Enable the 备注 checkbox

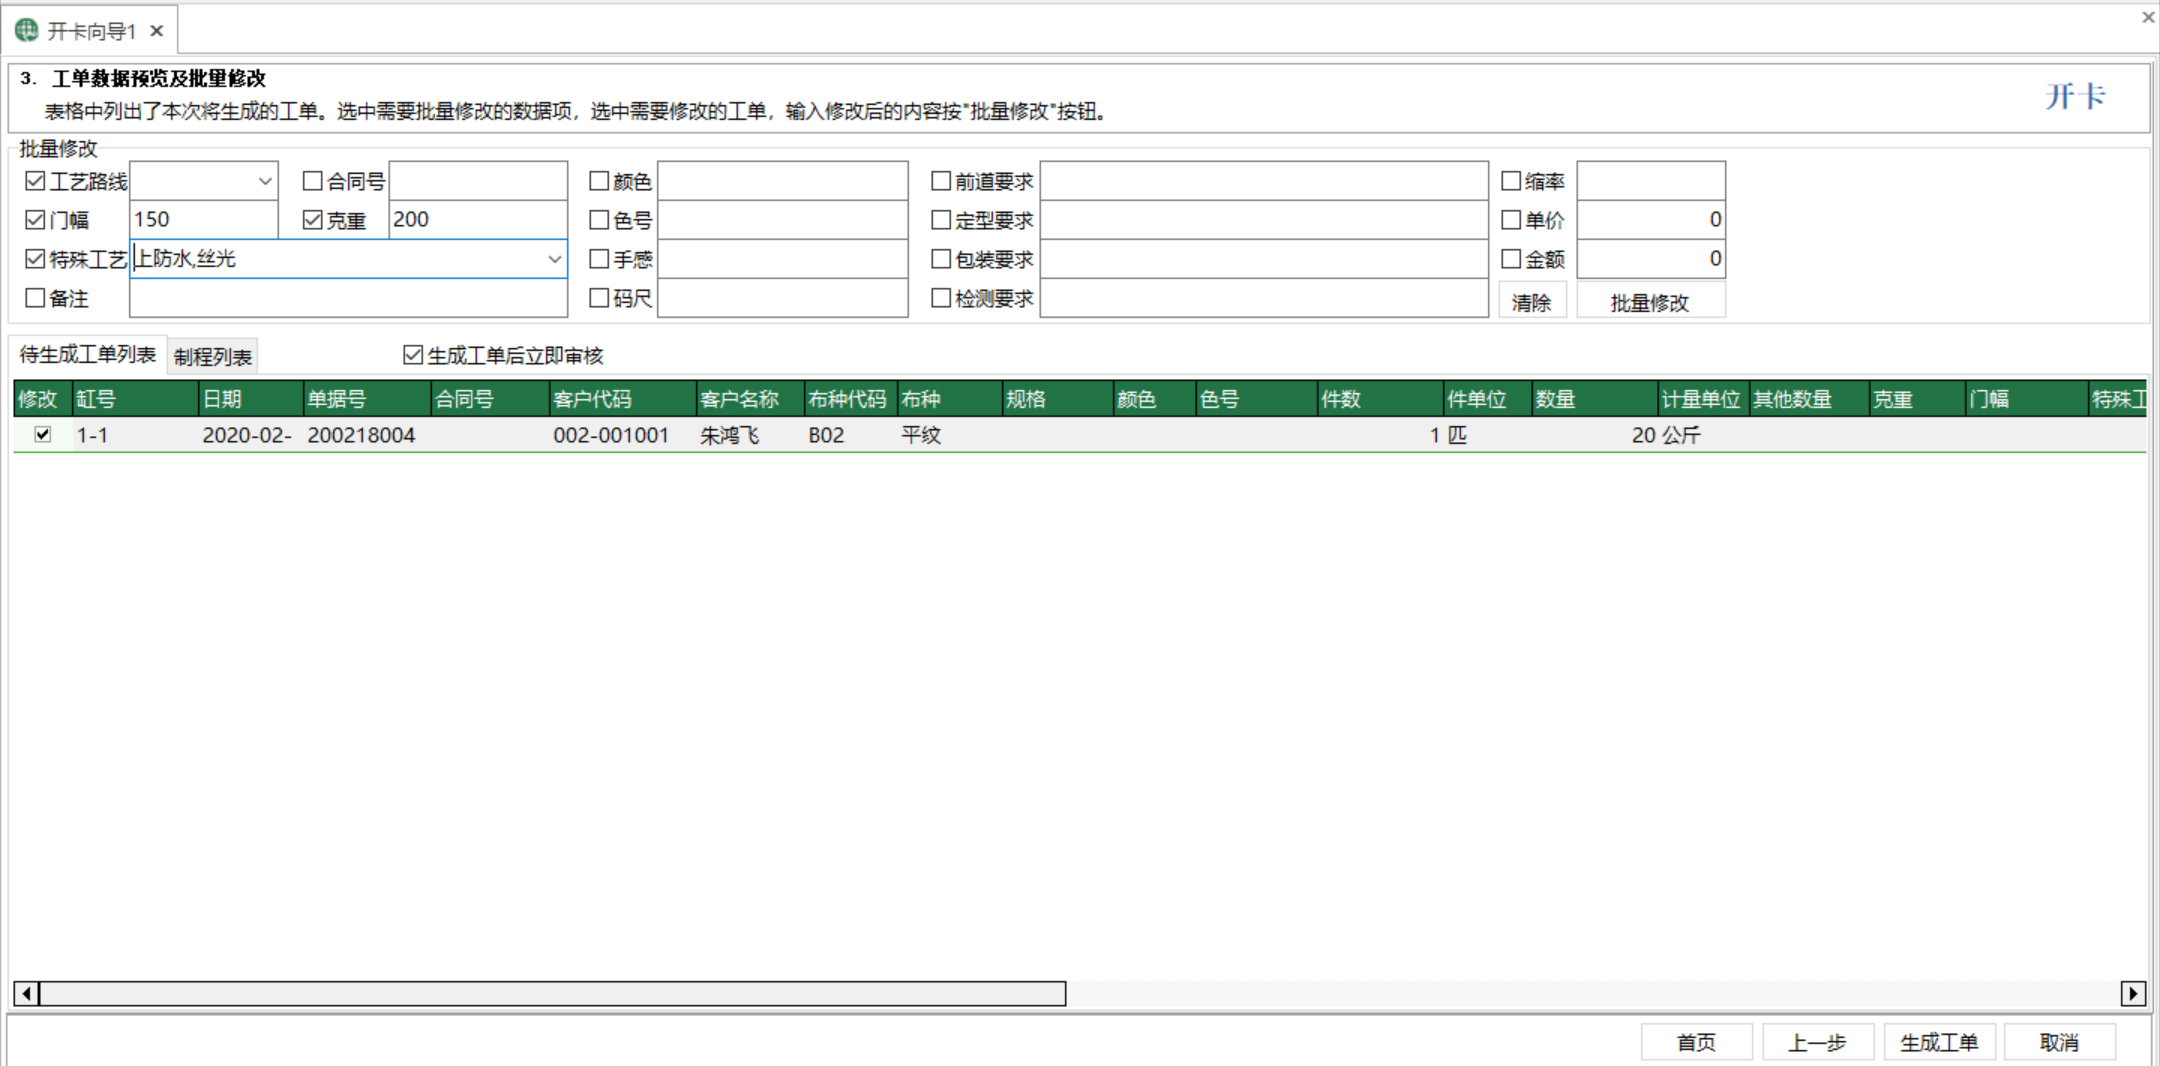pyautogui.click(x=35, y=298)
